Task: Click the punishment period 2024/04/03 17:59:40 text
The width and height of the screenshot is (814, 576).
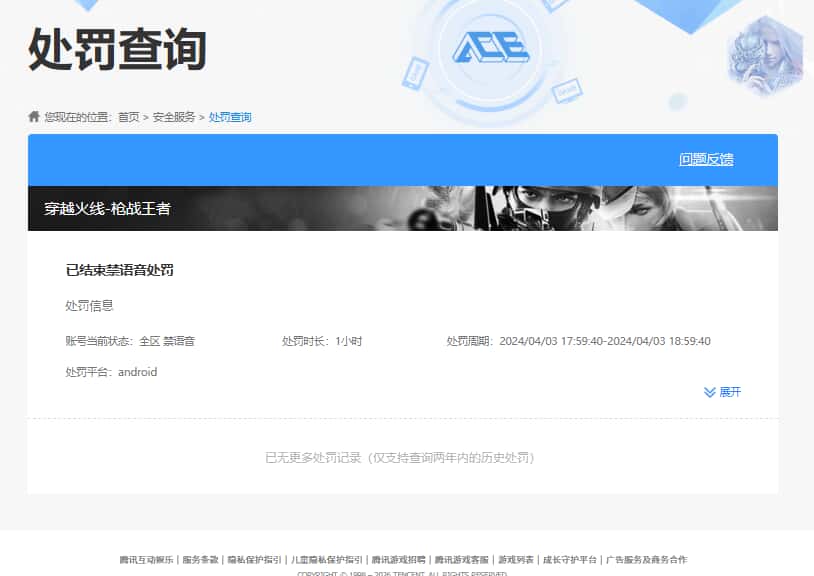Action: (579, 341)
